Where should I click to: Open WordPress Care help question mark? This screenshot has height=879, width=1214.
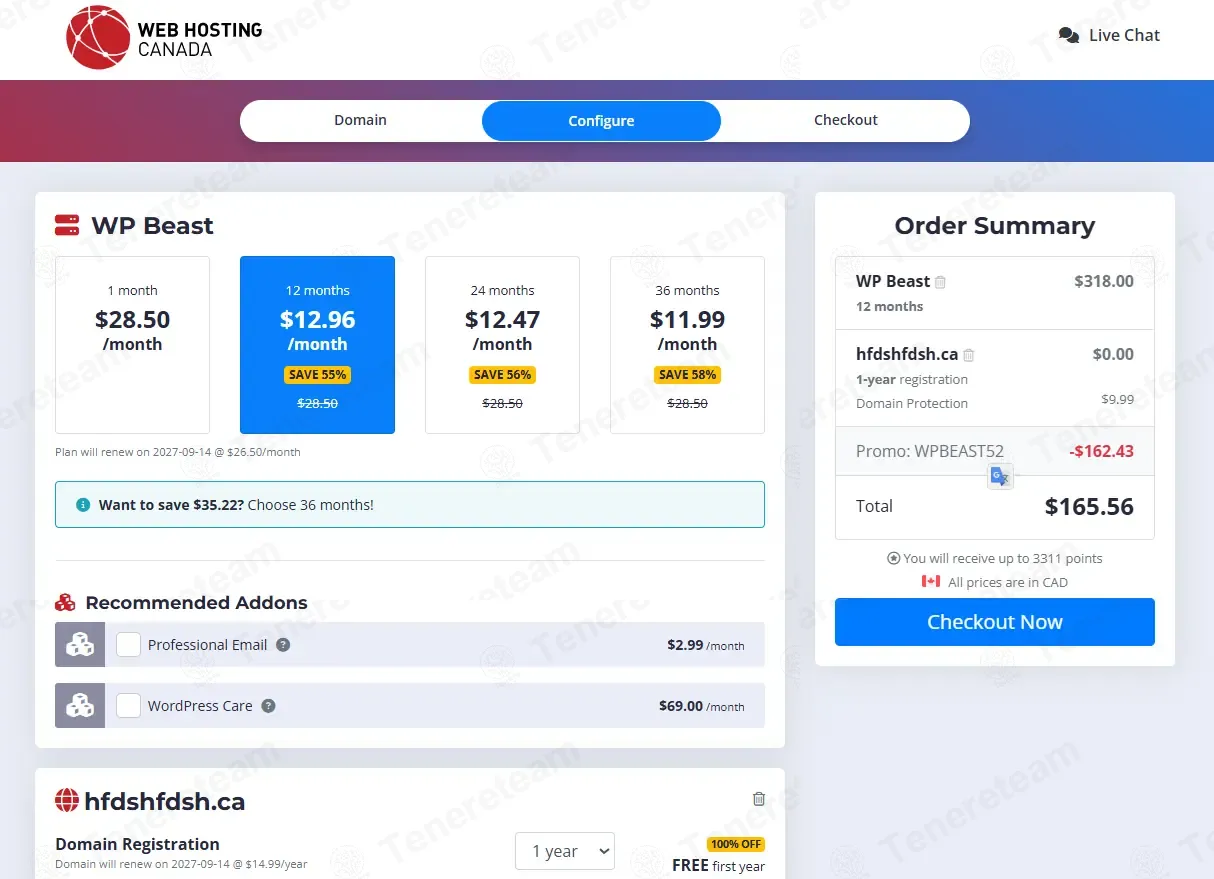(268, 706)
